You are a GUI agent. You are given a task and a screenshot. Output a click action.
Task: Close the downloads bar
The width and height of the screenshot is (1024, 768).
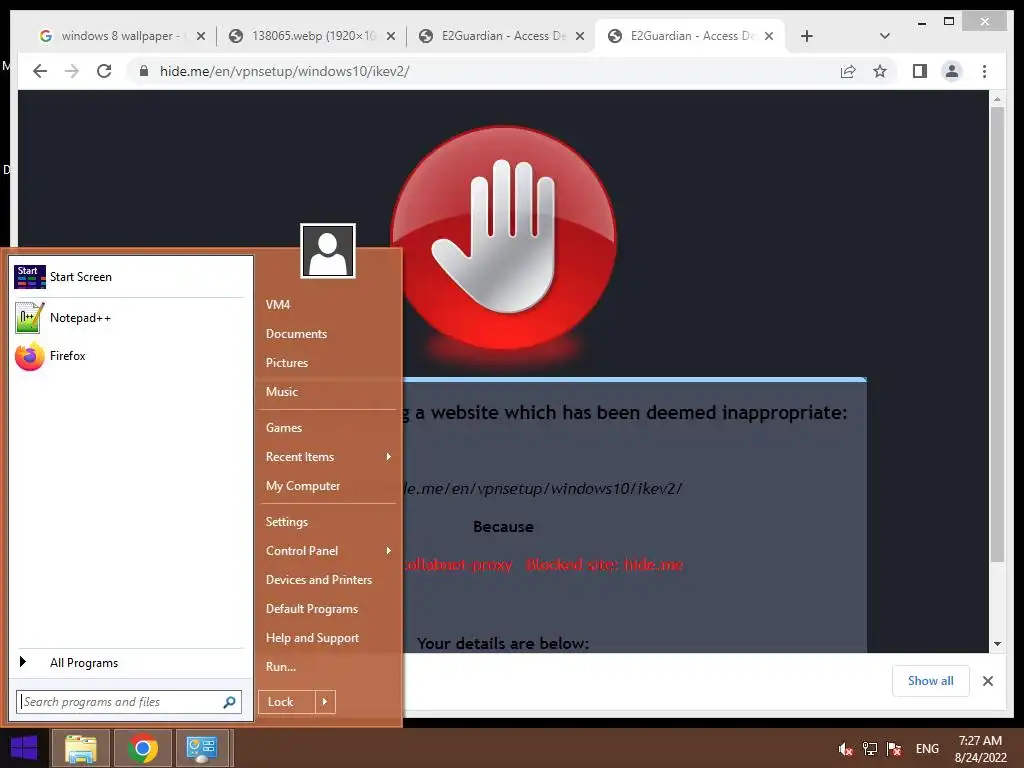click(988, 681)
